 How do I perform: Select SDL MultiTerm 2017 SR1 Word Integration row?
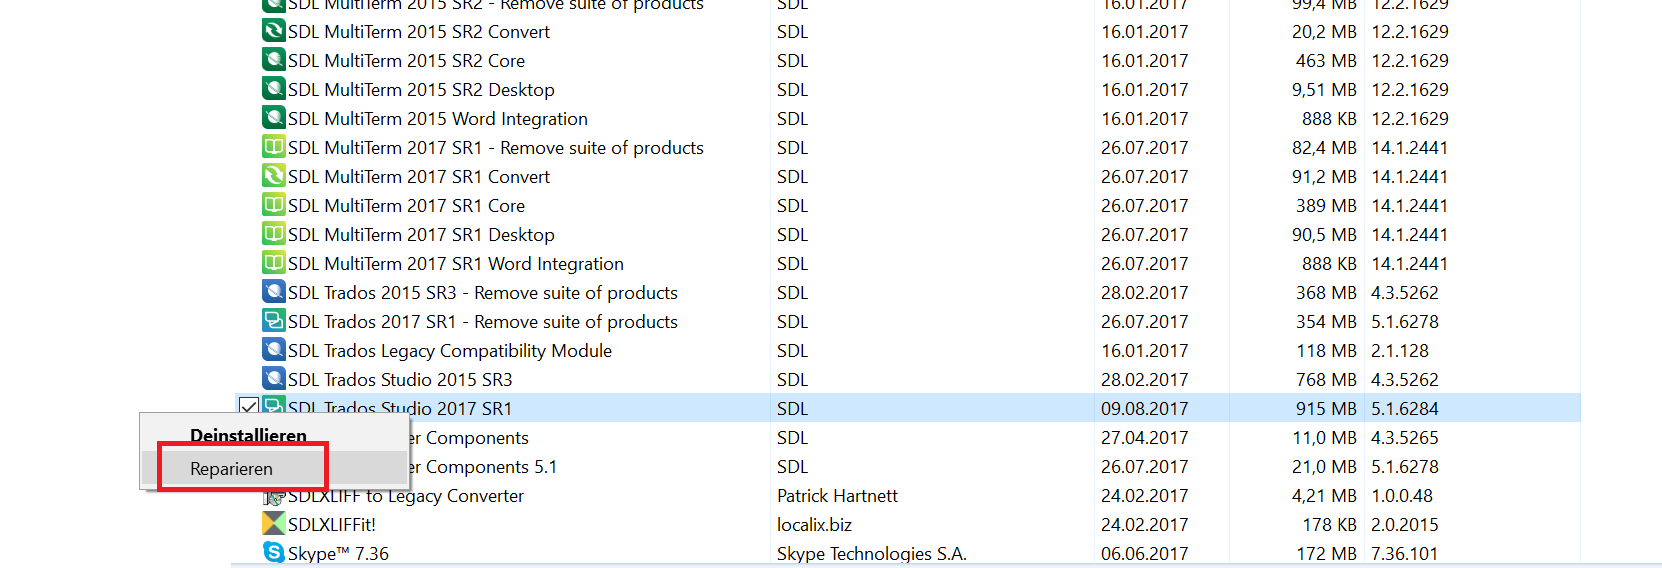907,264
